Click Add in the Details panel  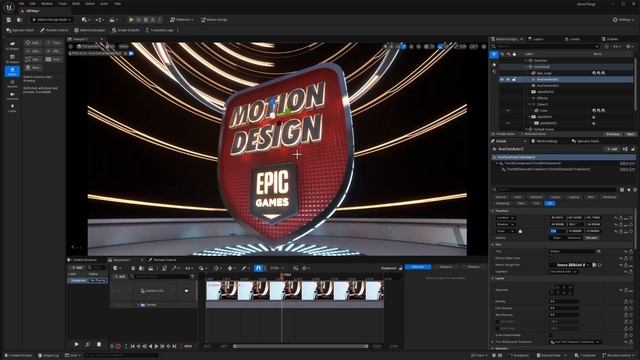612,149
